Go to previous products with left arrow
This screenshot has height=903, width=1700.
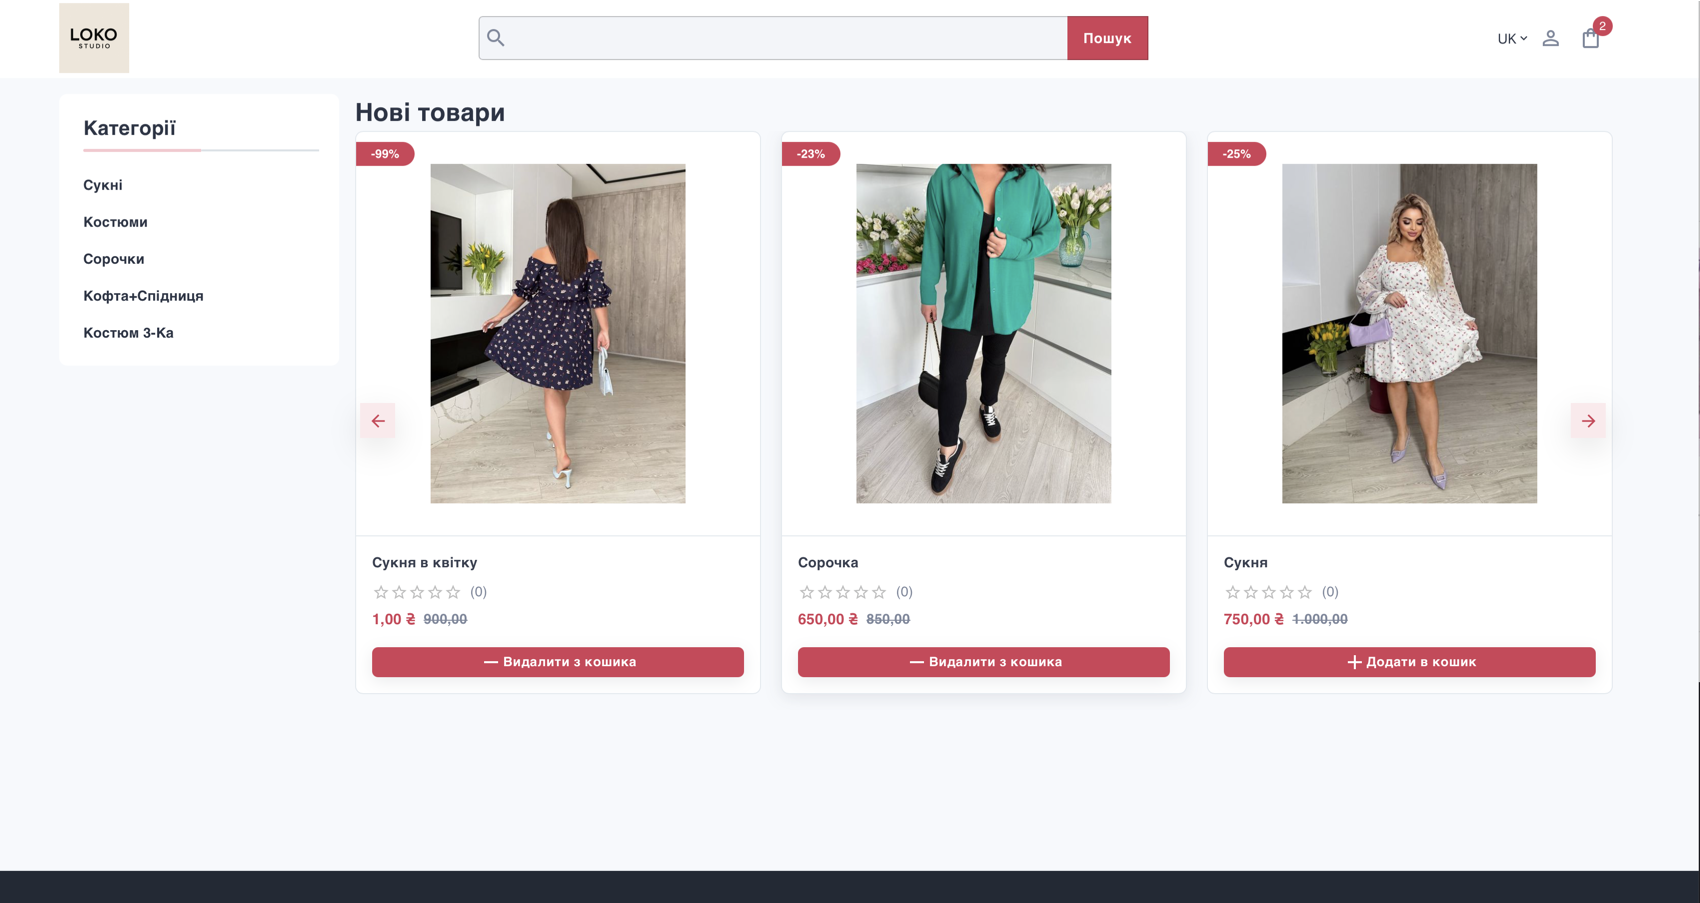point(378,421)
